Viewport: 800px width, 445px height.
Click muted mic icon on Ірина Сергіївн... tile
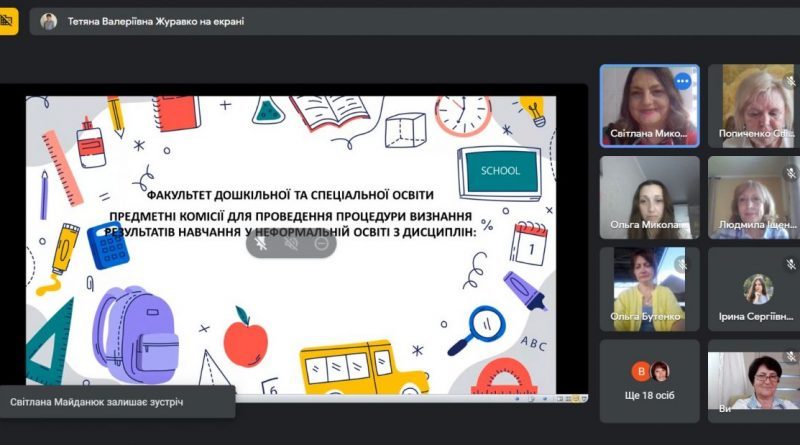[790, 264]
